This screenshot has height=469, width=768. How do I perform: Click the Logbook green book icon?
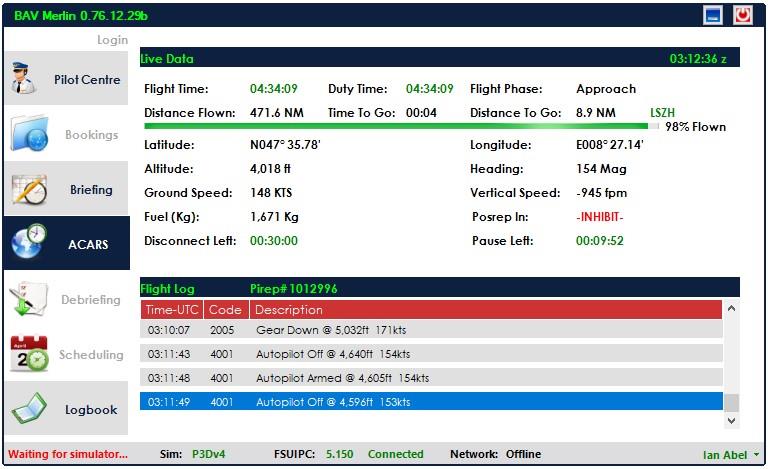29,408
